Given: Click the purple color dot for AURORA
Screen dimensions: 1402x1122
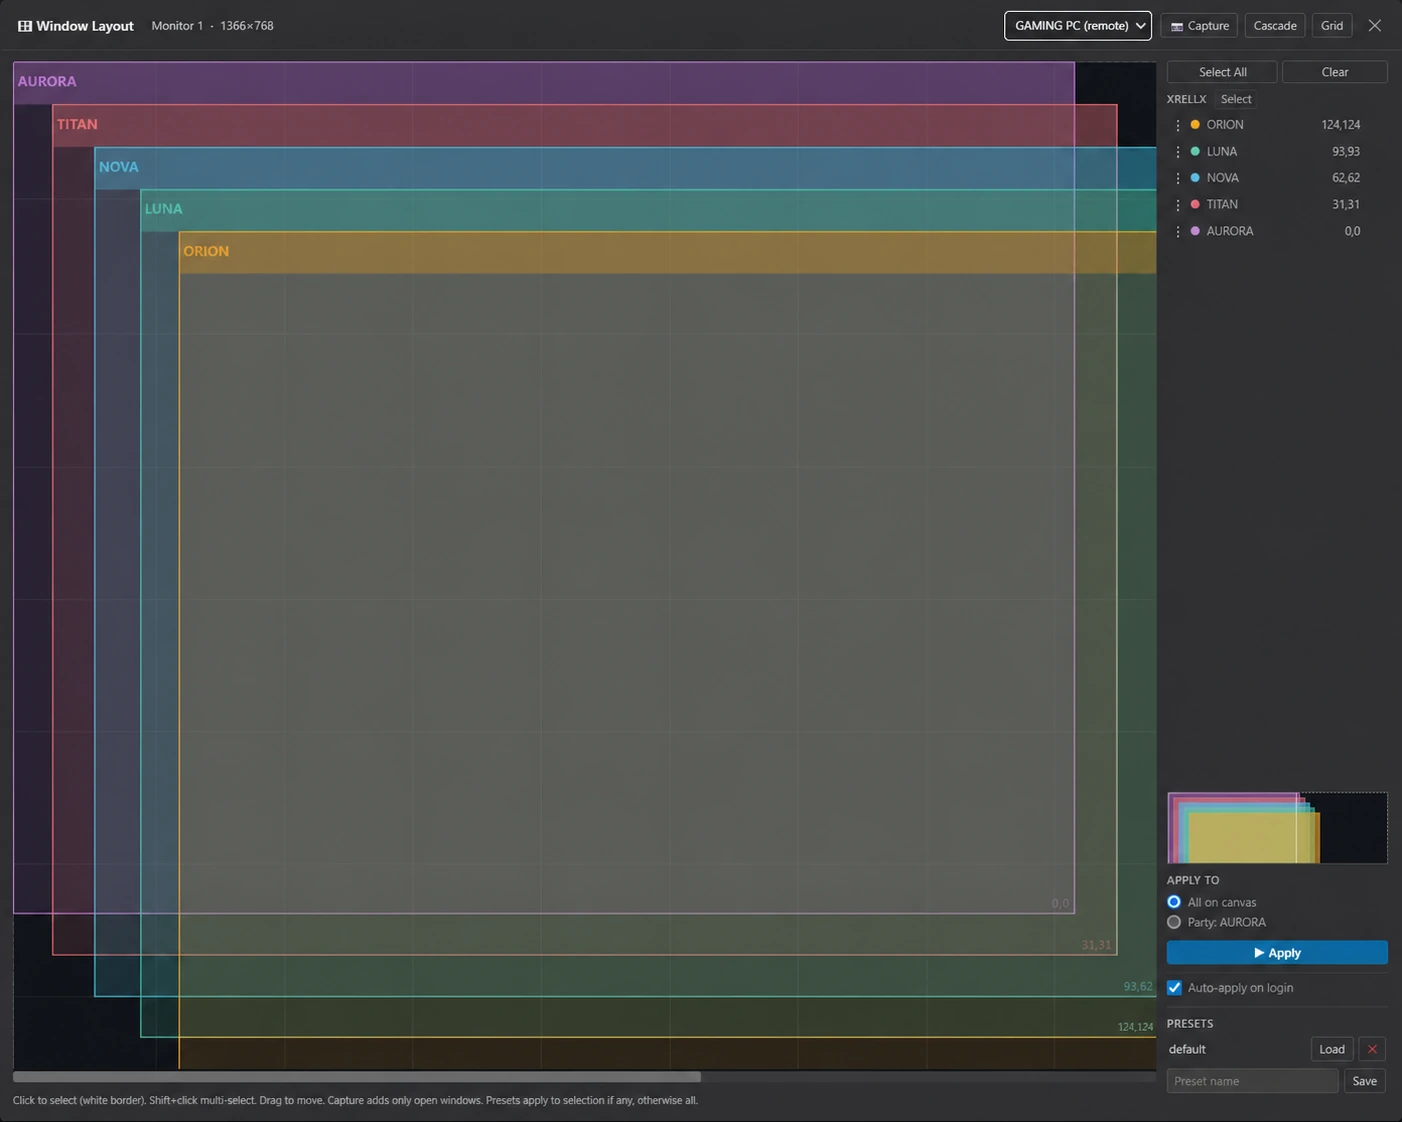Looking at the screenshot, I should 1195,231.
